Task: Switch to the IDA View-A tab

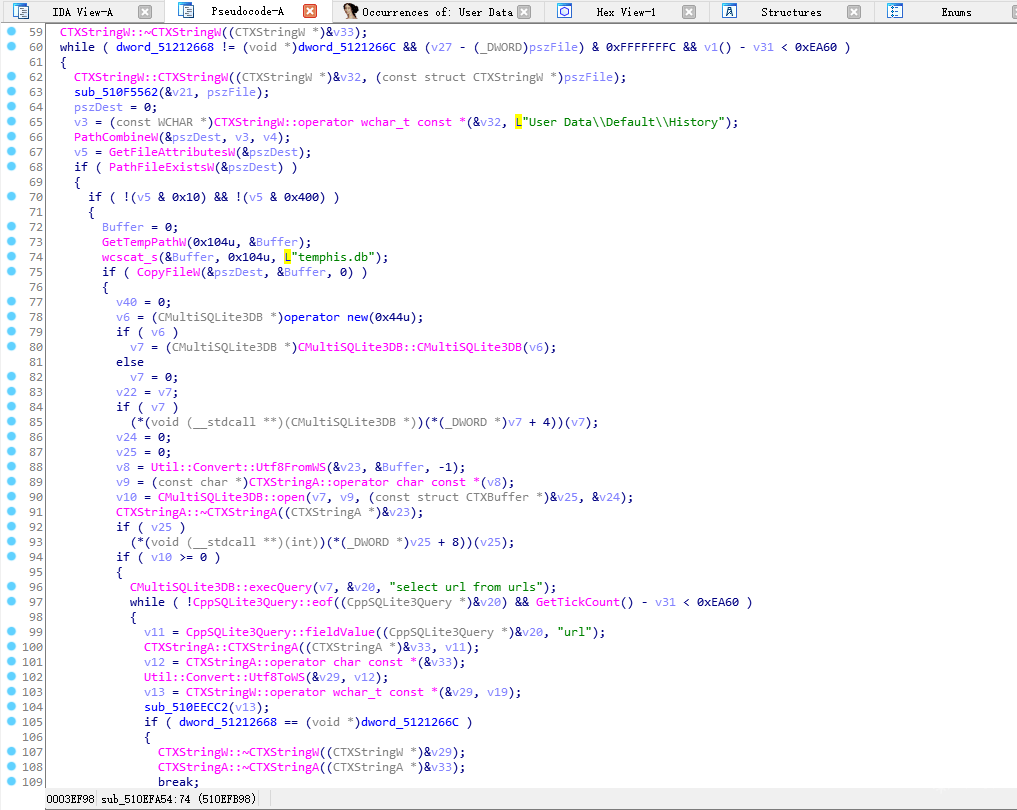Action: coord(82,12)
